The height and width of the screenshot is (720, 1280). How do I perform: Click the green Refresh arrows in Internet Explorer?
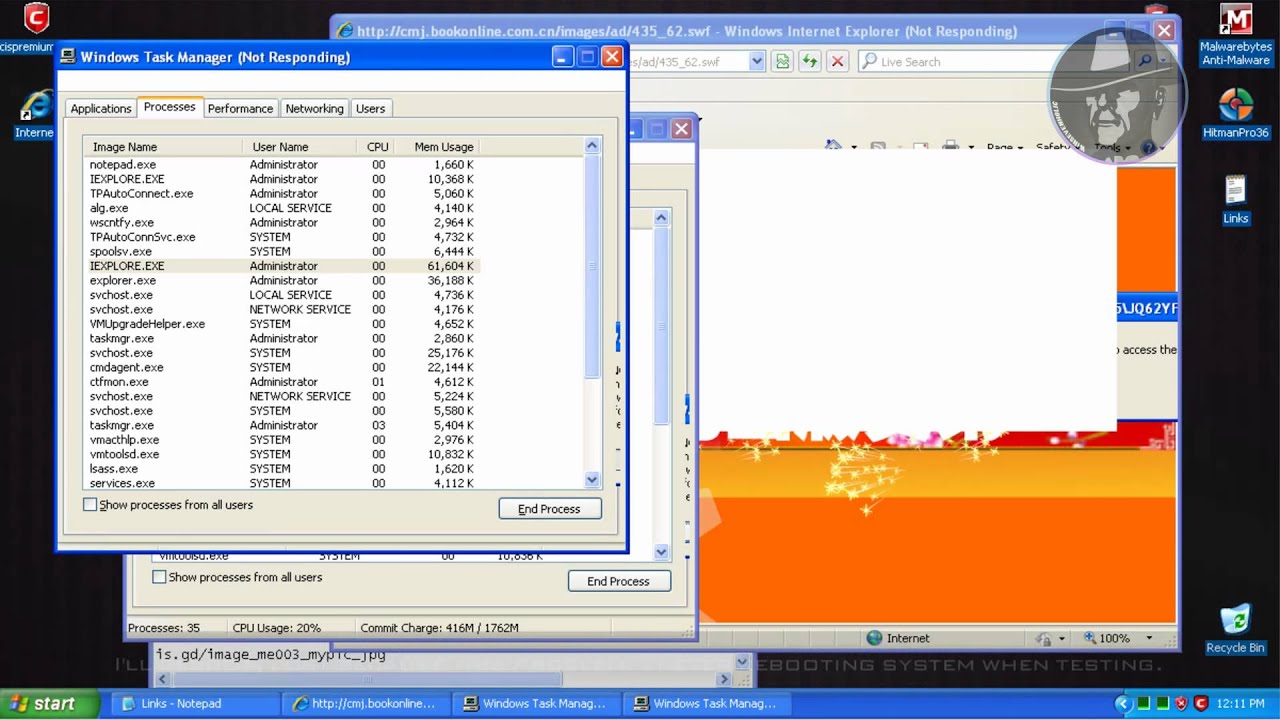(x=809, y=62)
